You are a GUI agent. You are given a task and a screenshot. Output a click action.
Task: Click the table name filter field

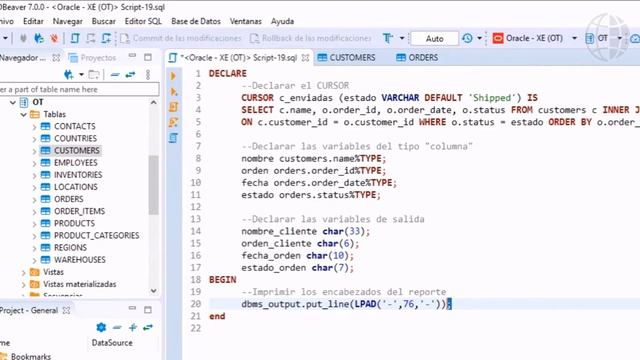coord(79,89)
